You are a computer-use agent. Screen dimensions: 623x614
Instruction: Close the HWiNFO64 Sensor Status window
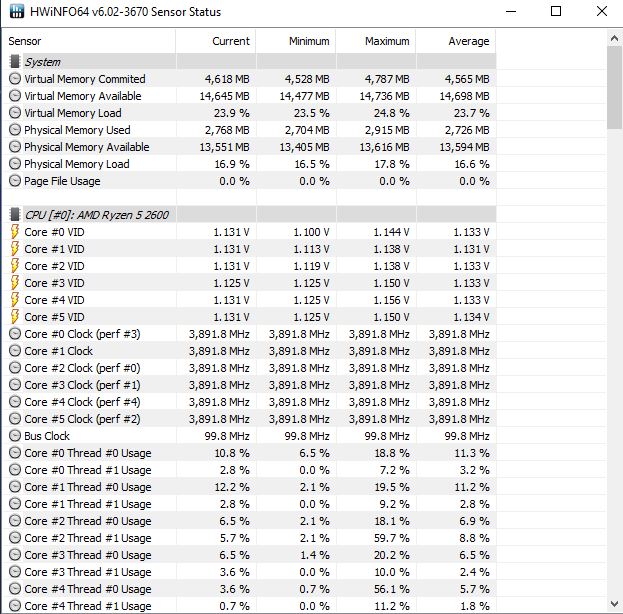pos(602,11)
